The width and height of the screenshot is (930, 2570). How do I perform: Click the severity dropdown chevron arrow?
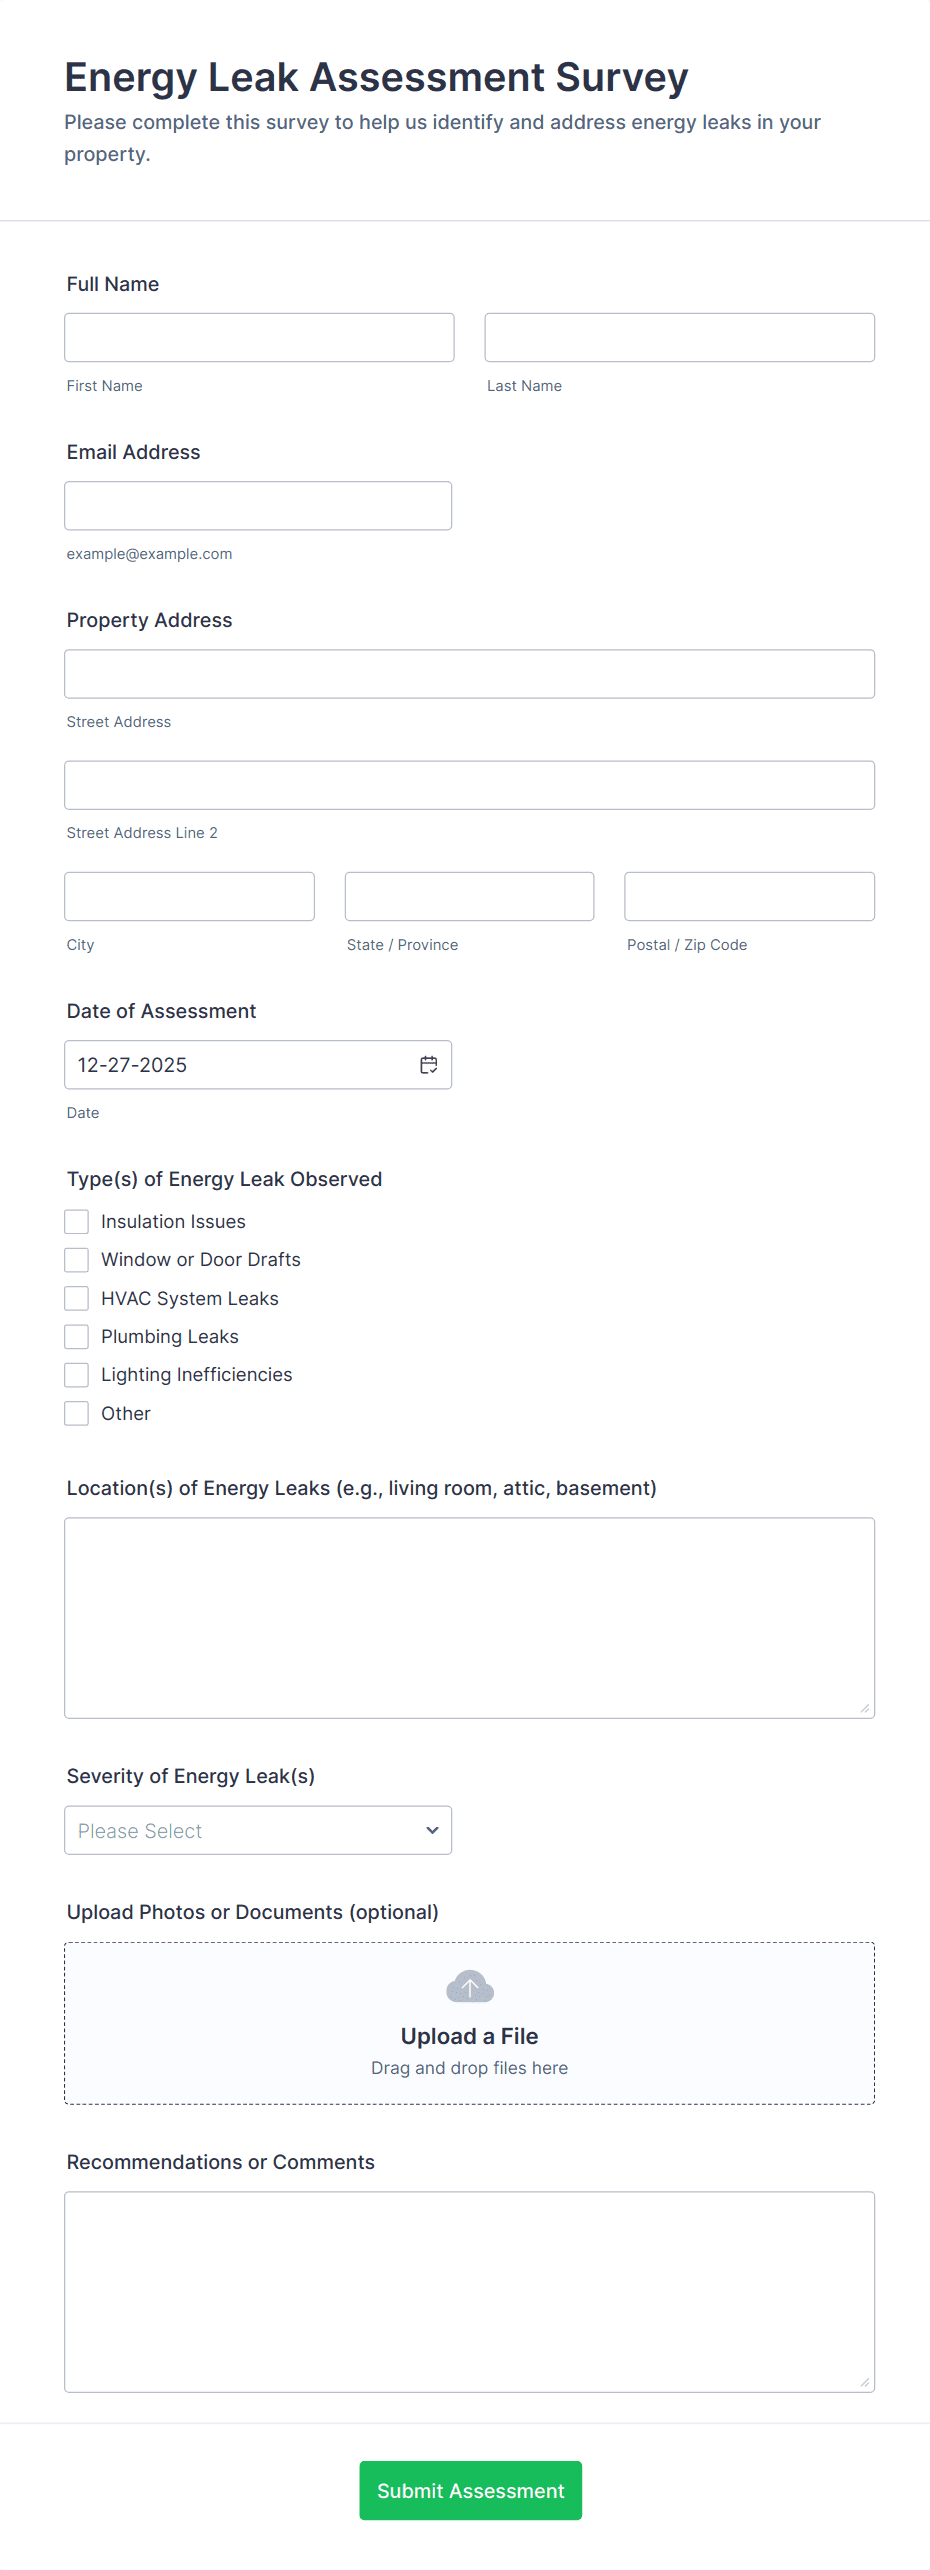point(432,1830)
